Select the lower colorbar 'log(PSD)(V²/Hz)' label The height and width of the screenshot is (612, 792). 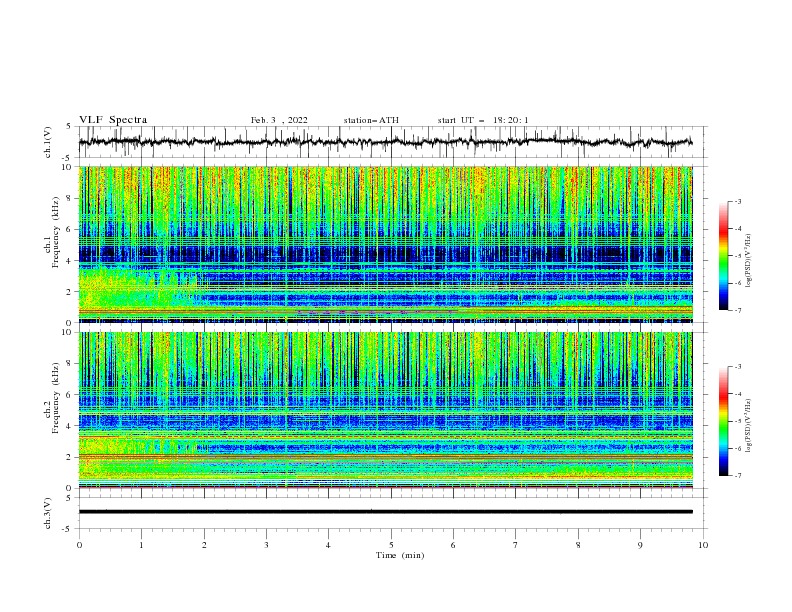748,425
